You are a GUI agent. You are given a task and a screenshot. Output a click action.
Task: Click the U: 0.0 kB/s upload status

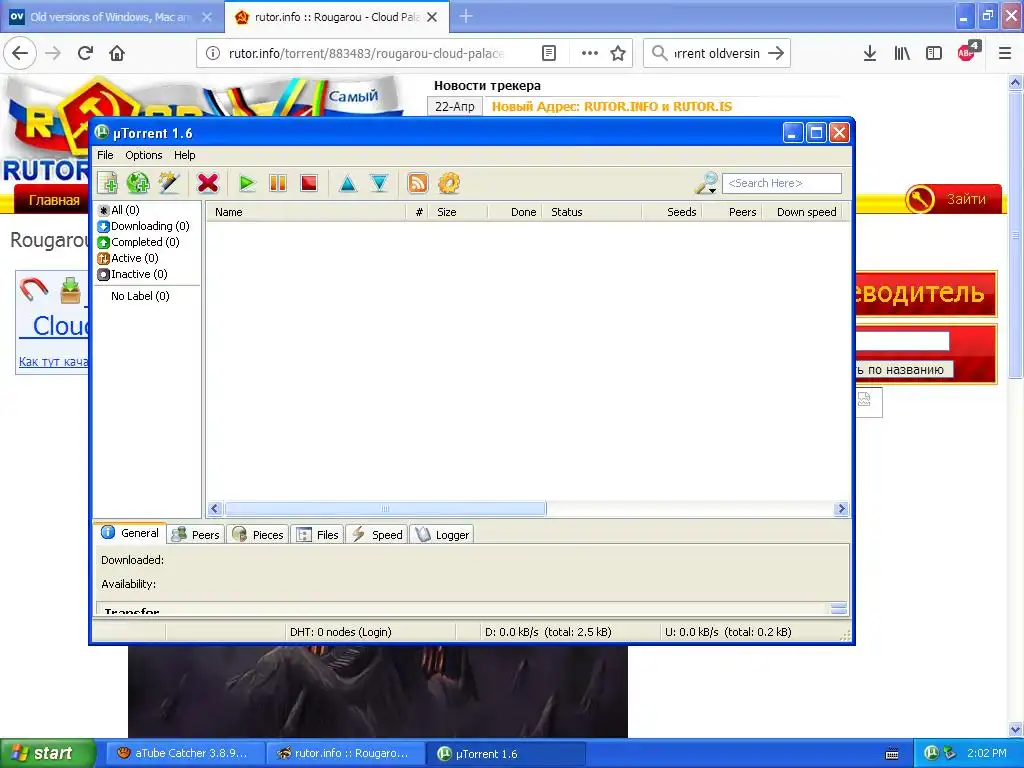pos(728,632)
